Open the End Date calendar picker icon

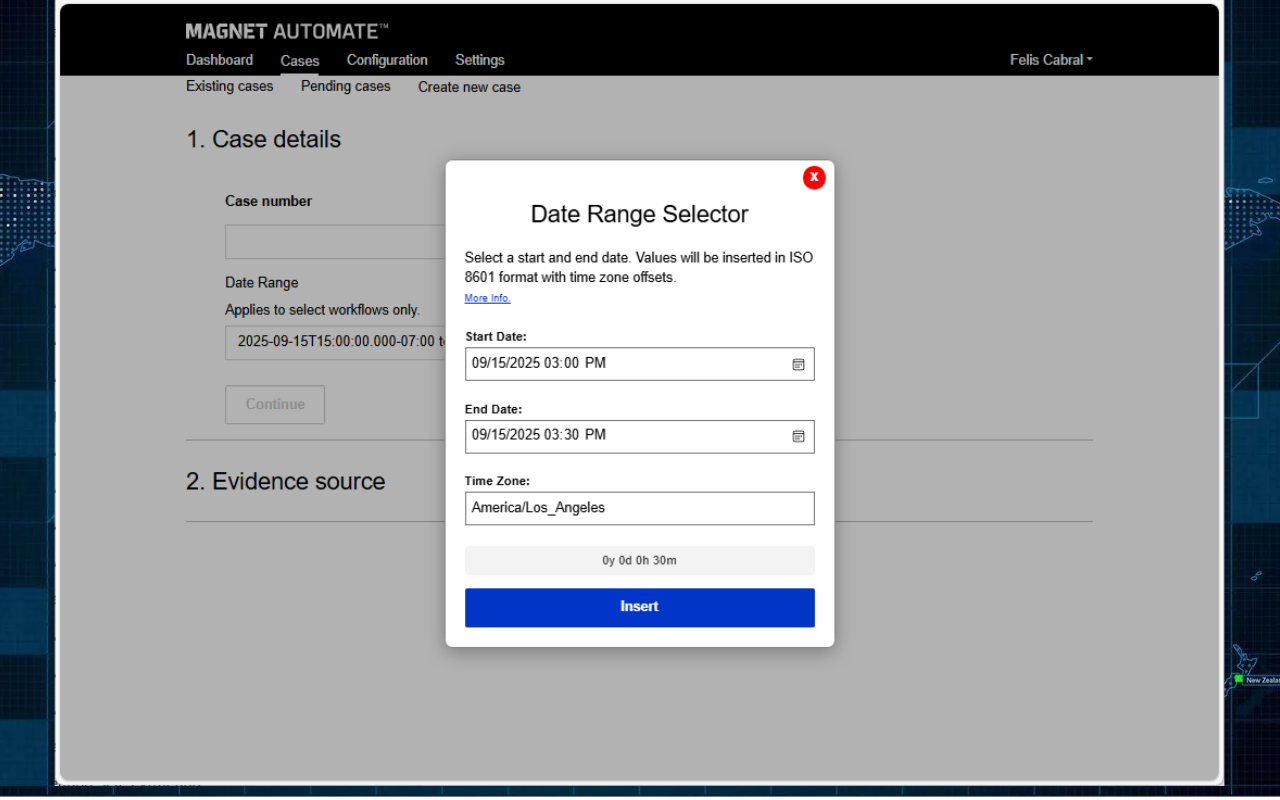[x=798, y=436]
